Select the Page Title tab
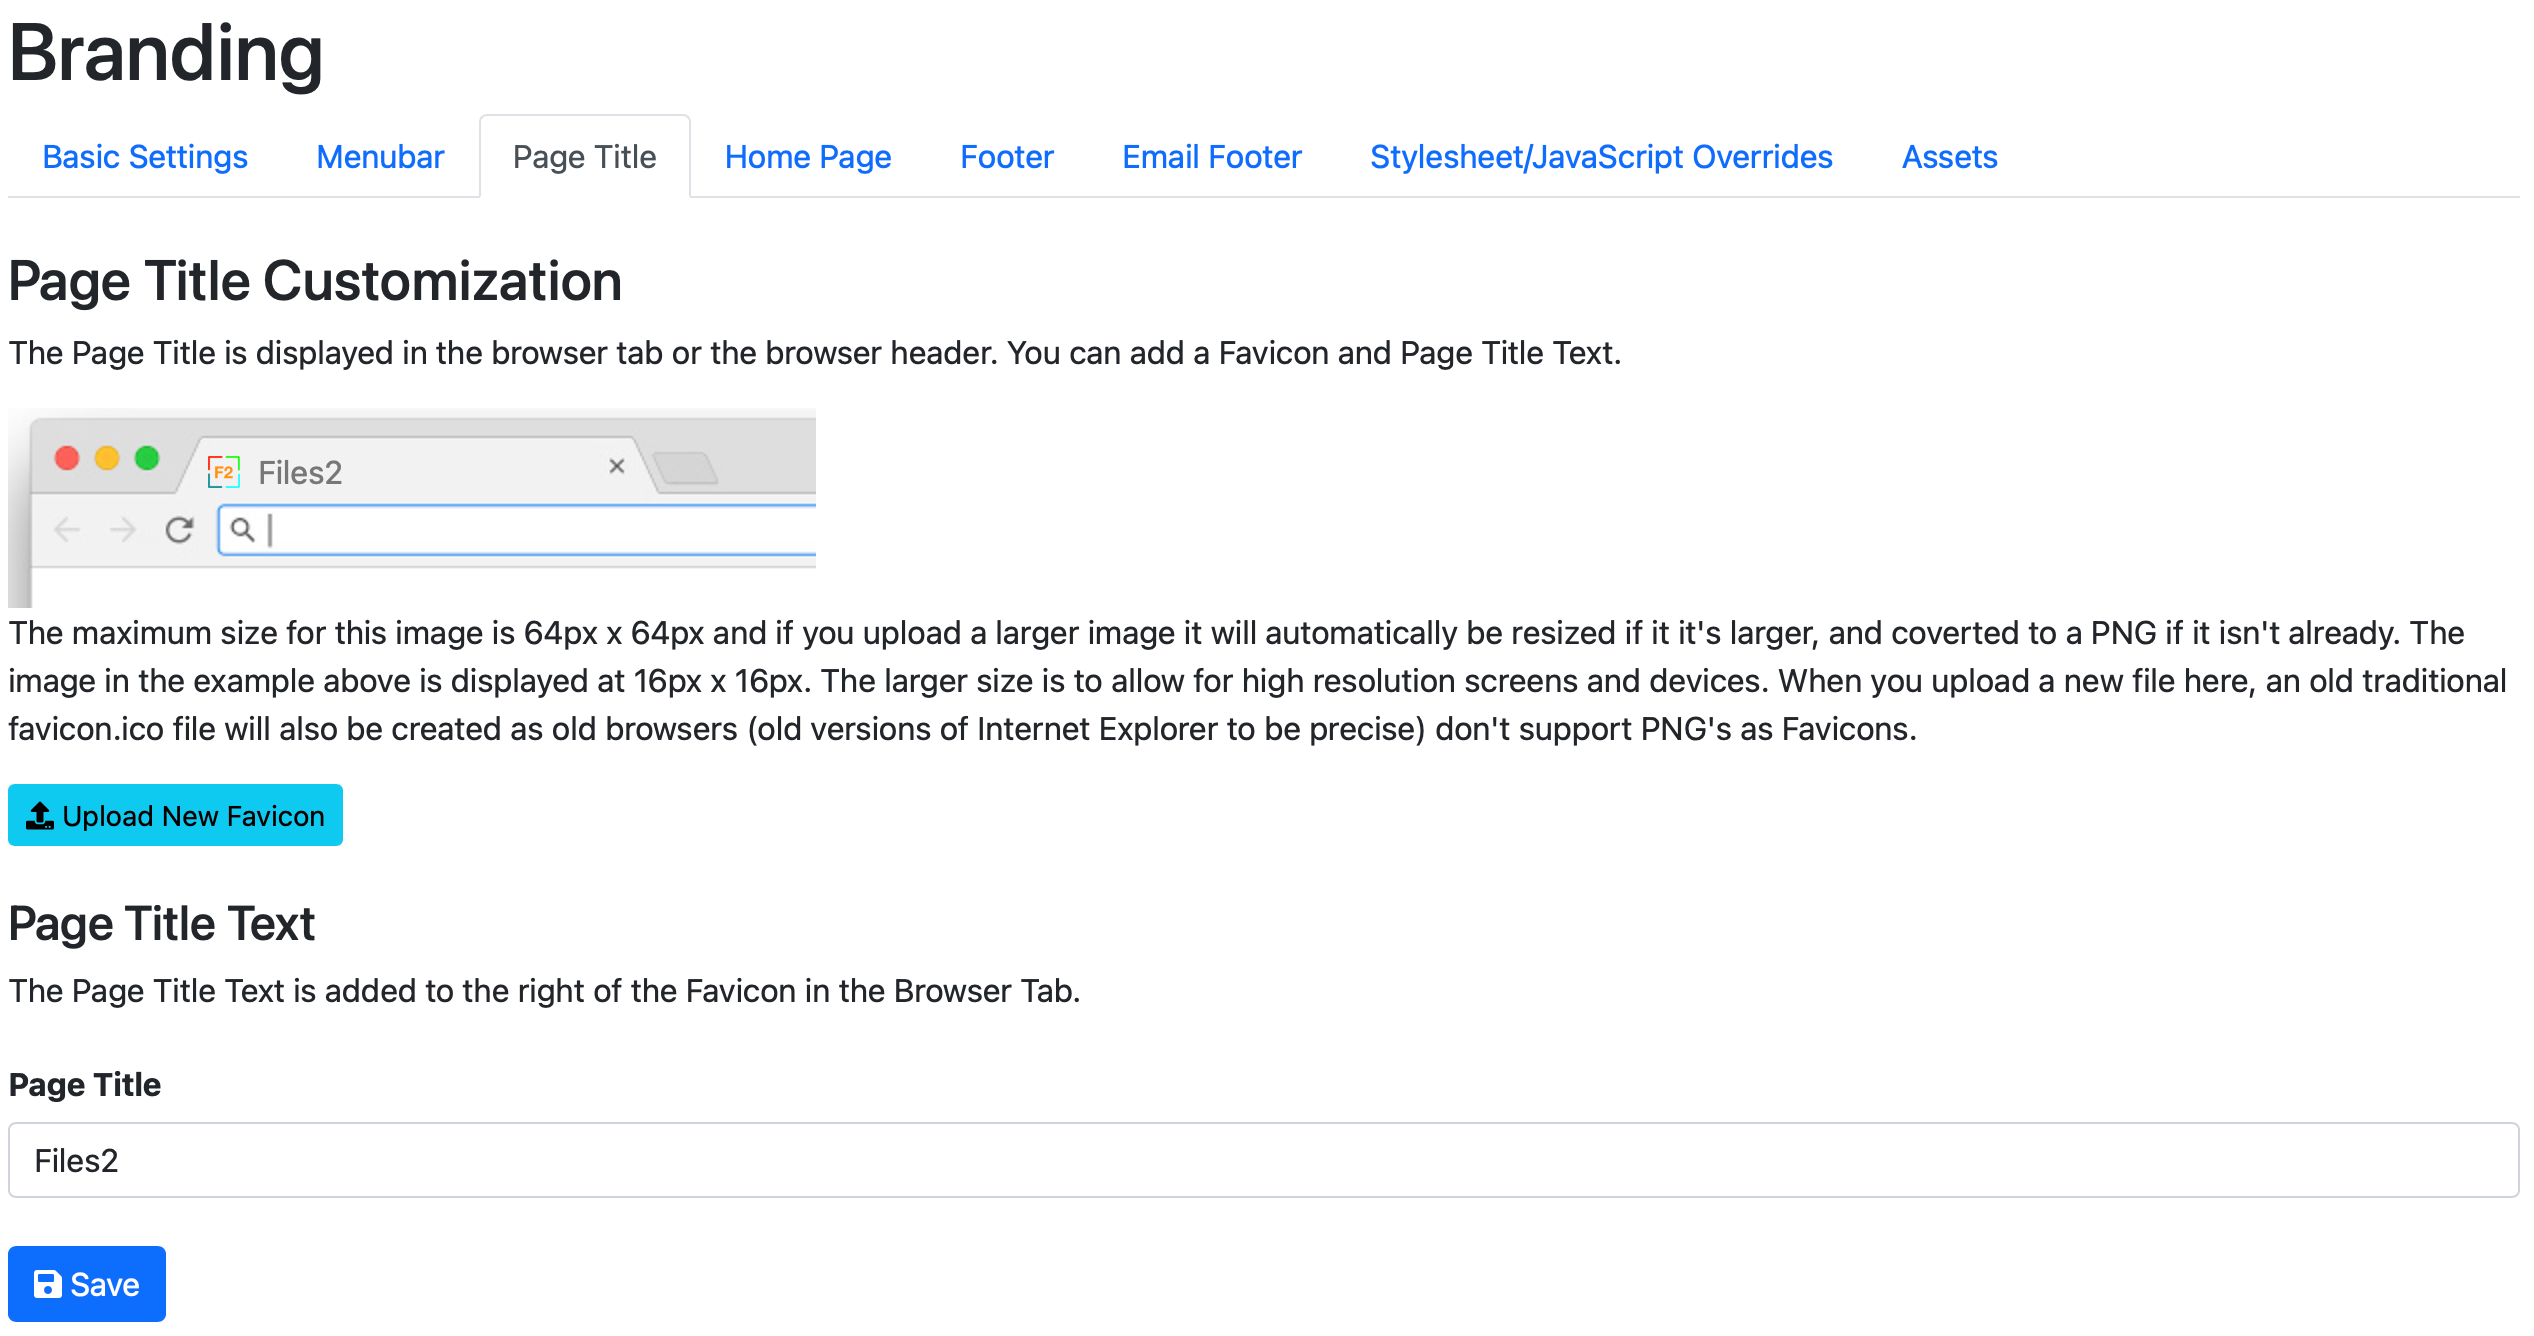This screenshot has height=1336, width=2534. pos(584,157)
